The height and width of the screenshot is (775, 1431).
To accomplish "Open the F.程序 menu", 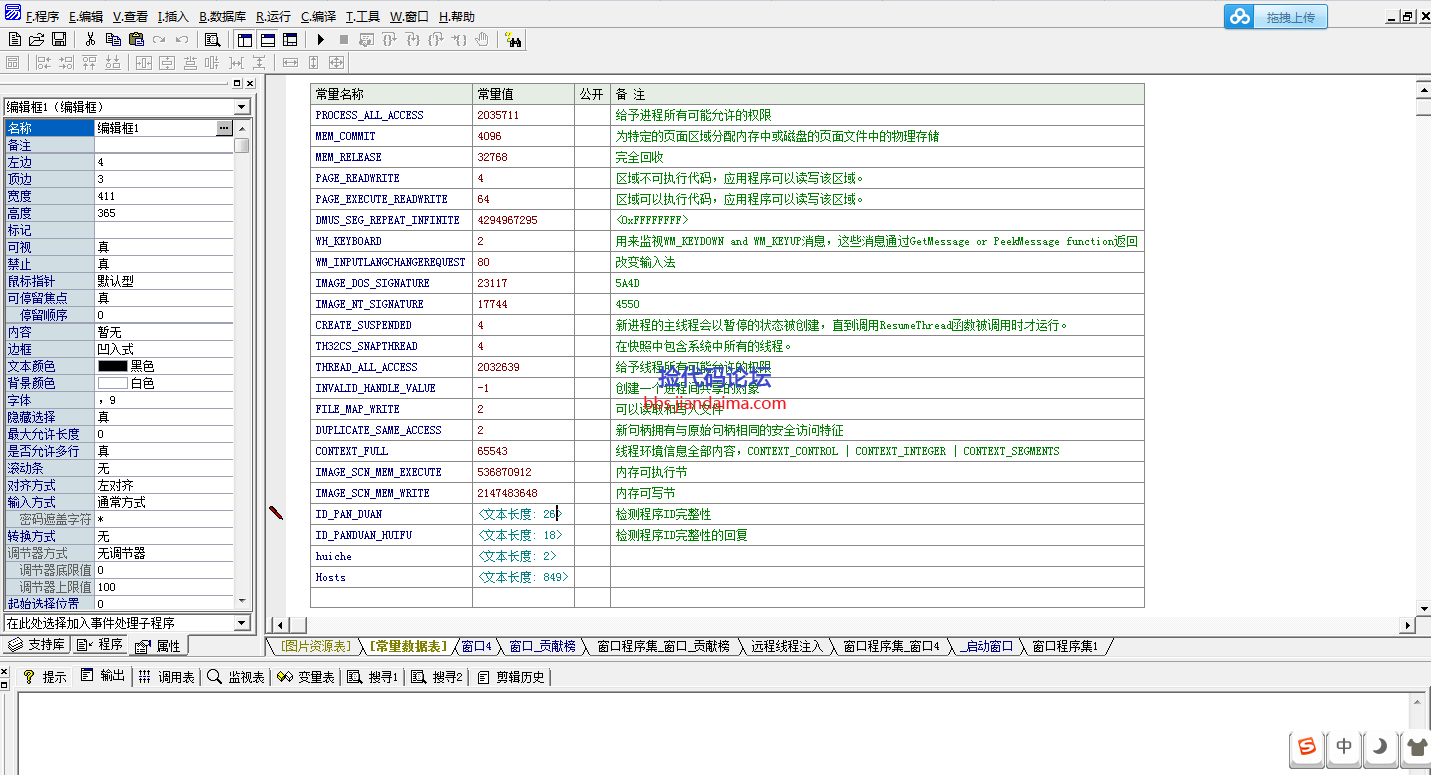I will coord(42,17).
